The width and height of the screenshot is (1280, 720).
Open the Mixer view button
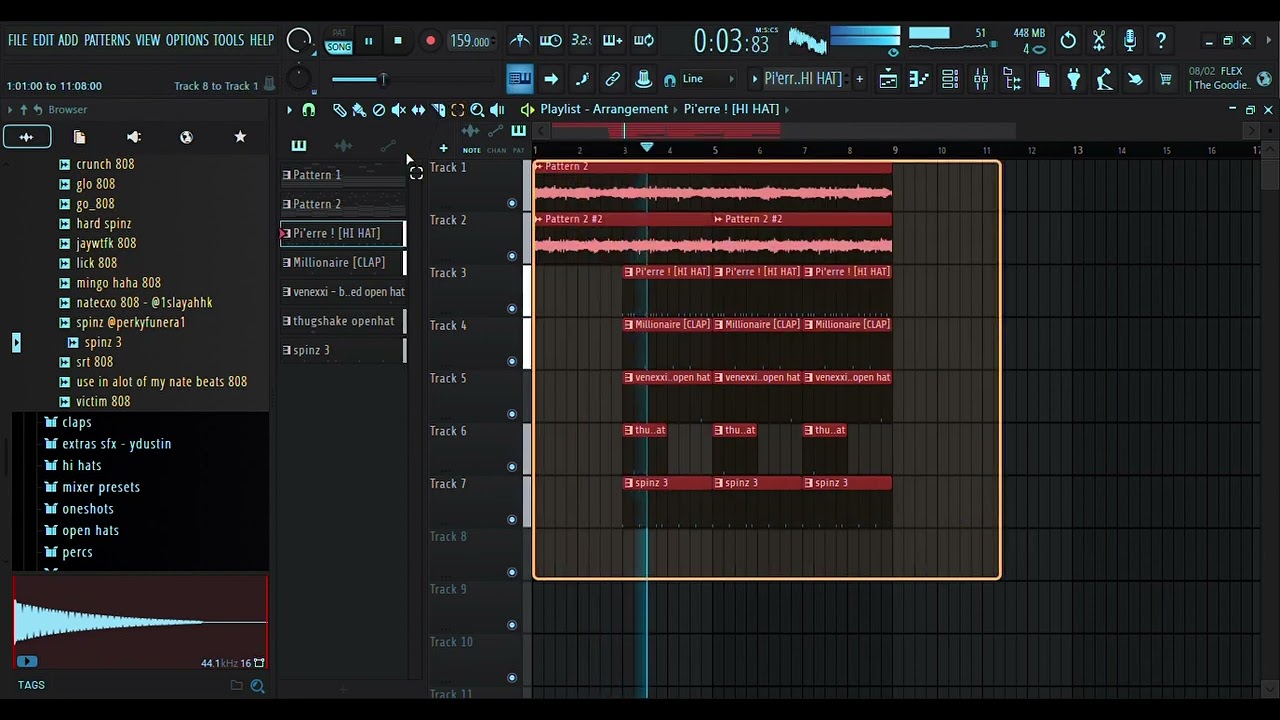pyautogui.click(x=981, y=79)
